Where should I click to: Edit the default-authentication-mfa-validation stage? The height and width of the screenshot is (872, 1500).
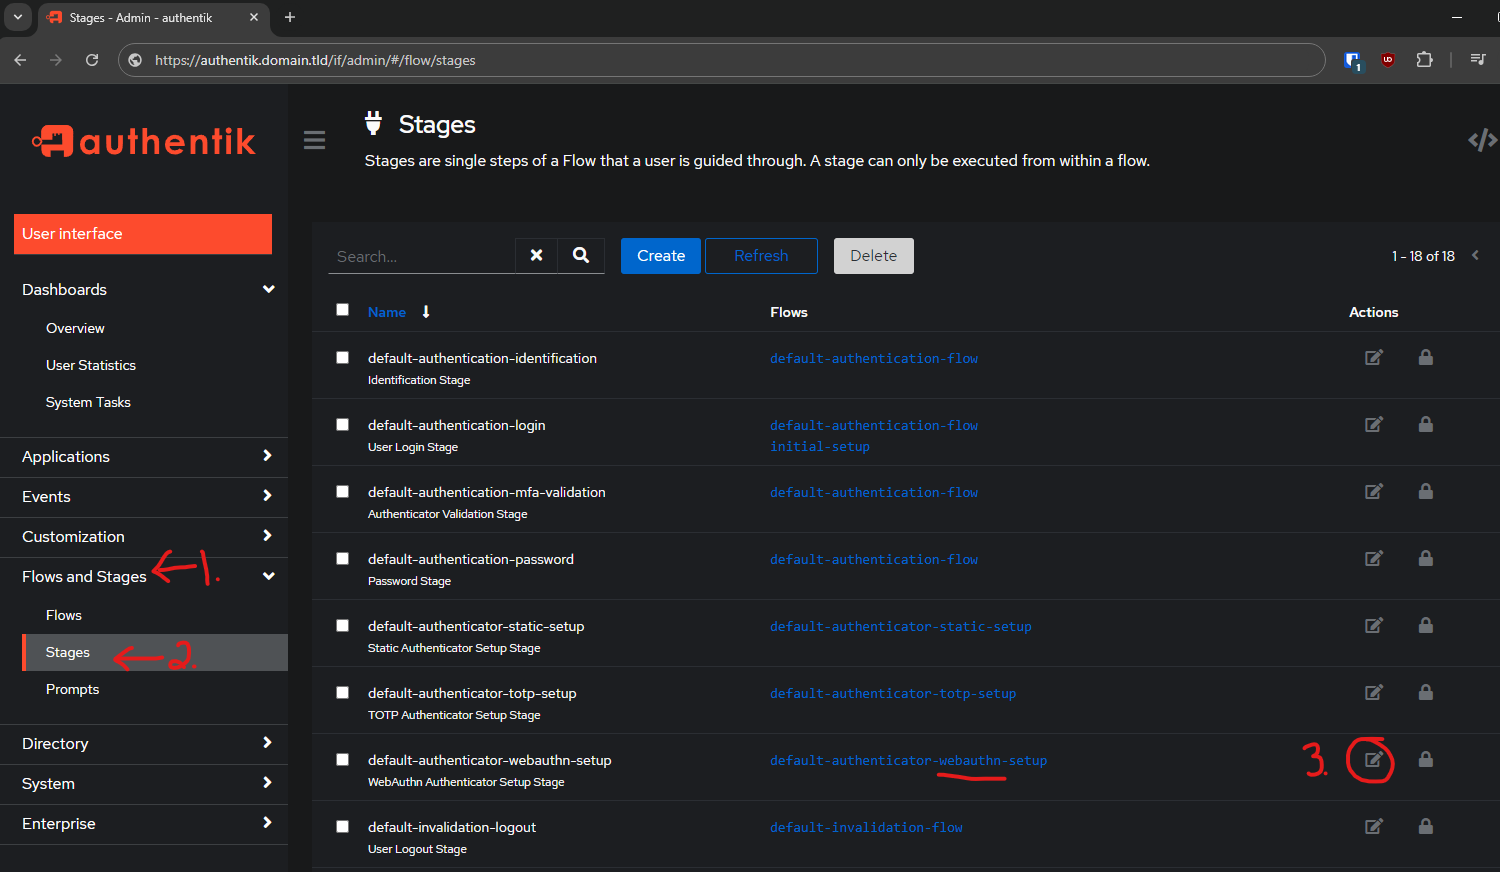(x=1374, y=491)
